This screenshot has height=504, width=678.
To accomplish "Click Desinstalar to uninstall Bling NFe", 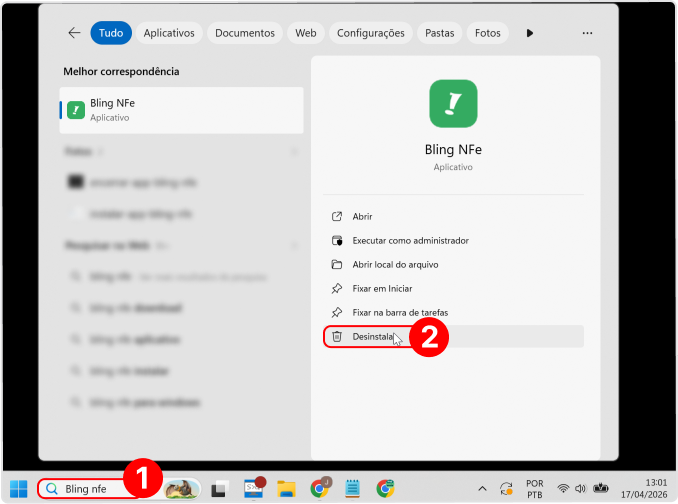I will [x=453, y=336].
